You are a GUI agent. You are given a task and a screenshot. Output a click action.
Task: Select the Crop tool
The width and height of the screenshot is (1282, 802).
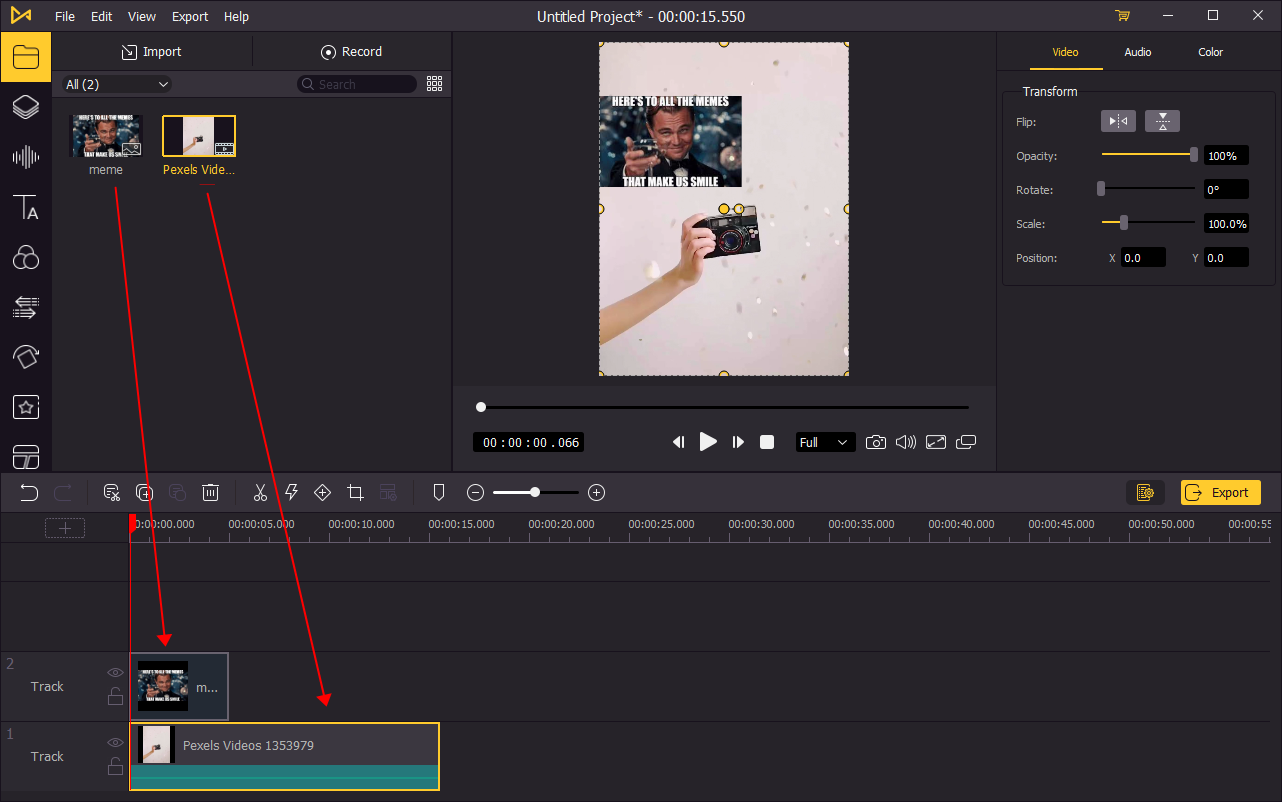(355, 492)
